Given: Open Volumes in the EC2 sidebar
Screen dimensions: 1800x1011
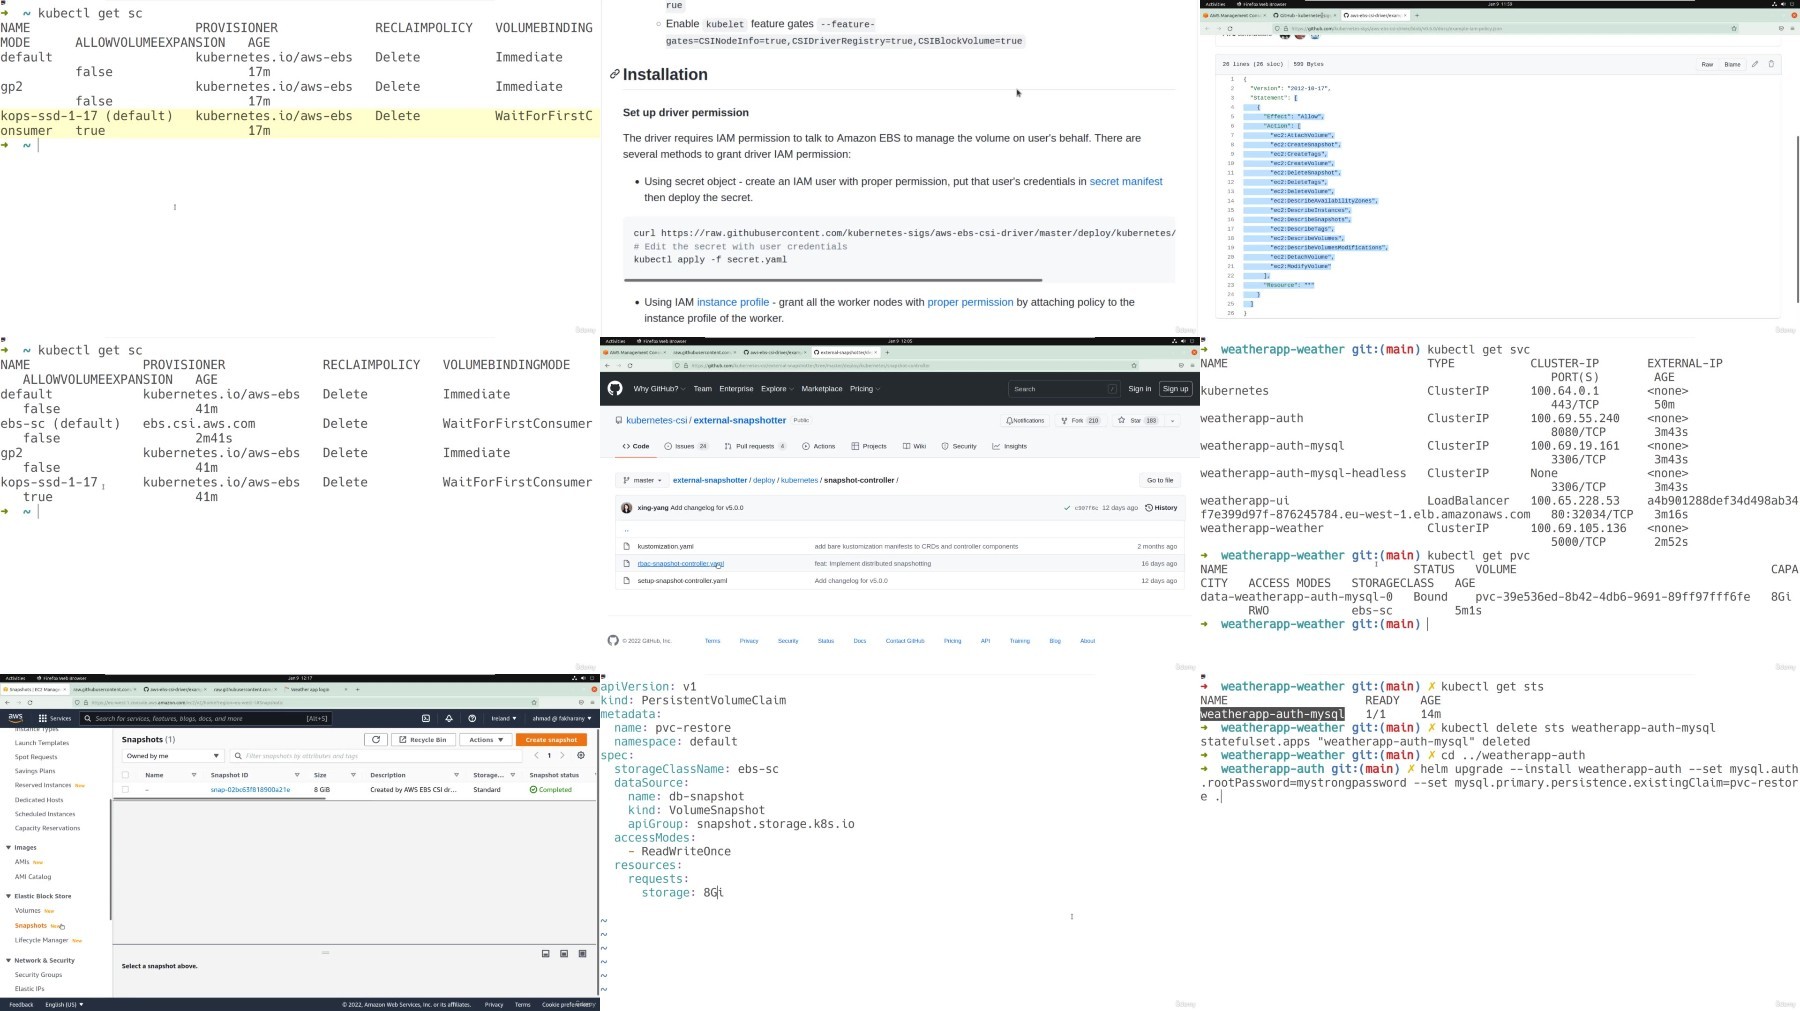Looking at the screenshot, I should pos(28,911).
